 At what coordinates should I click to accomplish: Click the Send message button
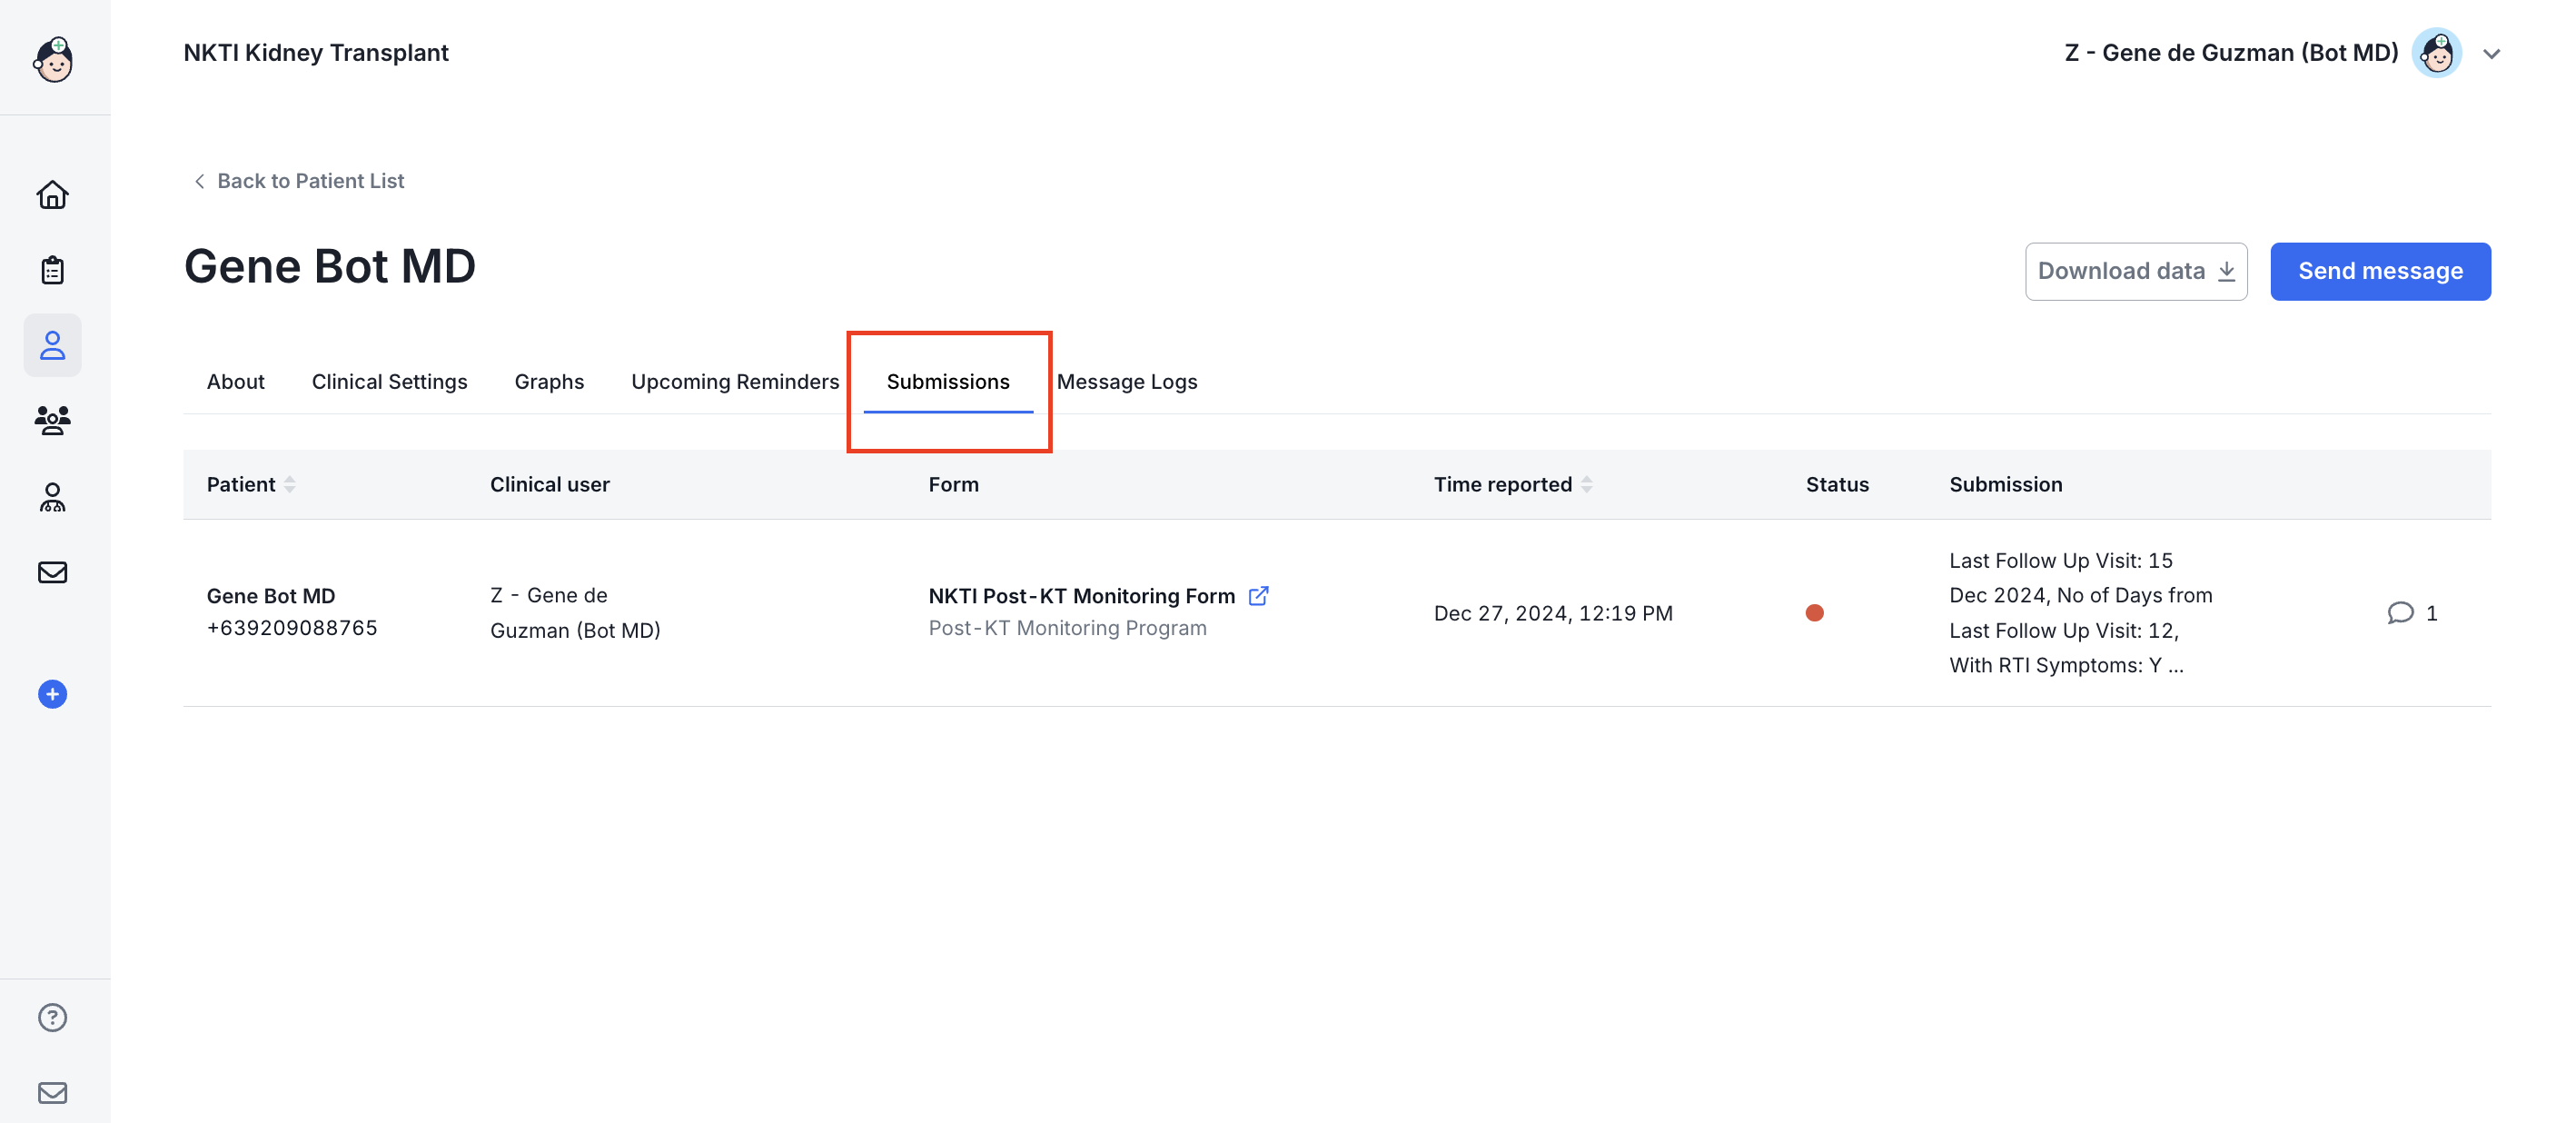coord(2380,271)
